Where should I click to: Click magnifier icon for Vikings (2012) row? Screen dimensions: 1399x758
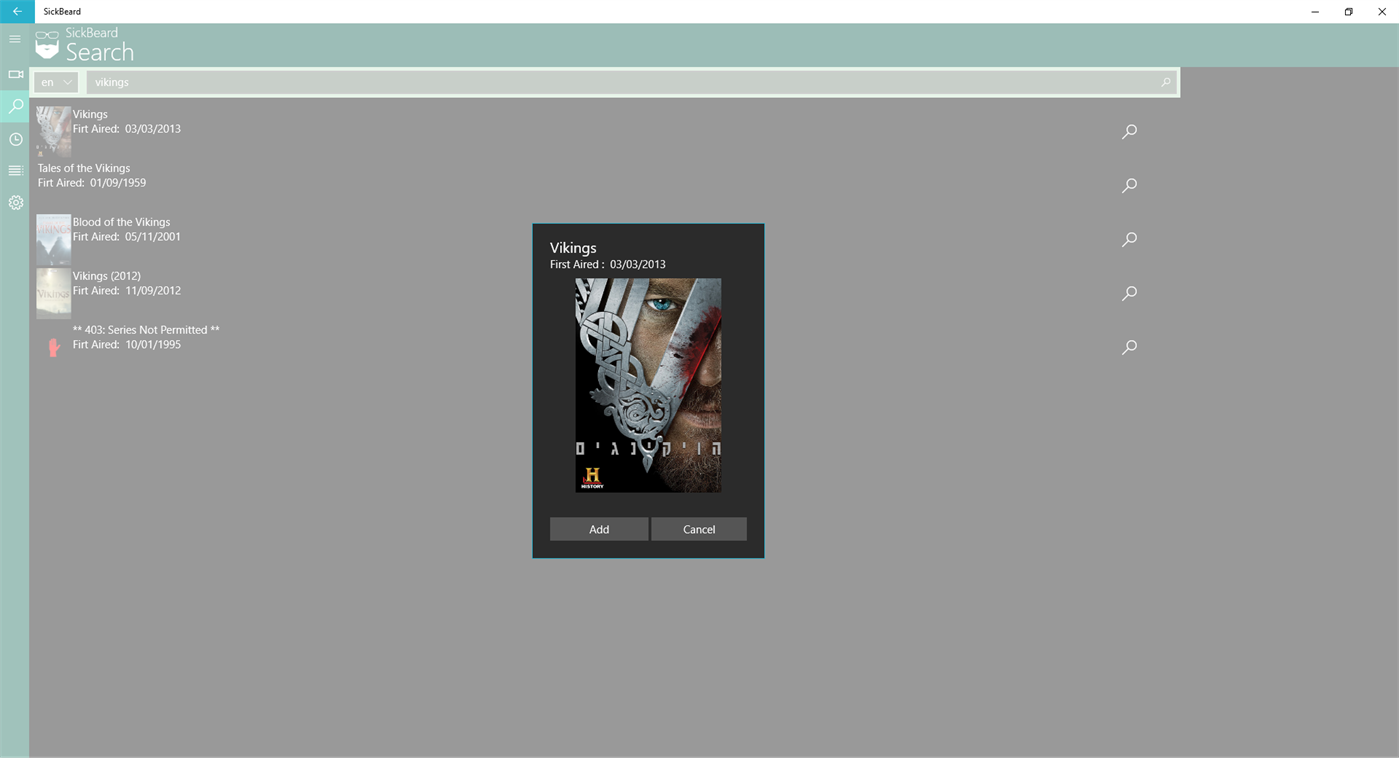point(1129,293)
